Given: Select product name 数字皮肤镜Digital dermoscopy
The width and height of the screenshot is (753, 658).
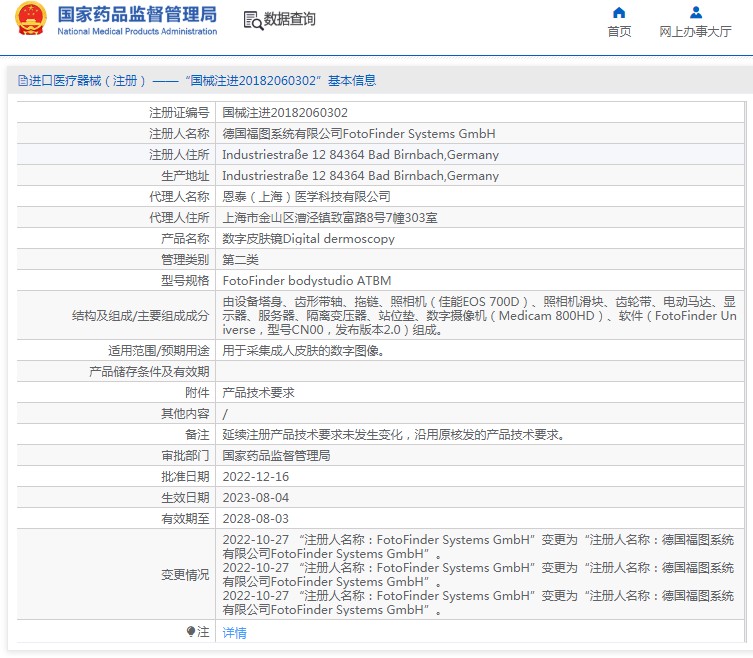Looking at the screenshot, I should tap(308, 239).
